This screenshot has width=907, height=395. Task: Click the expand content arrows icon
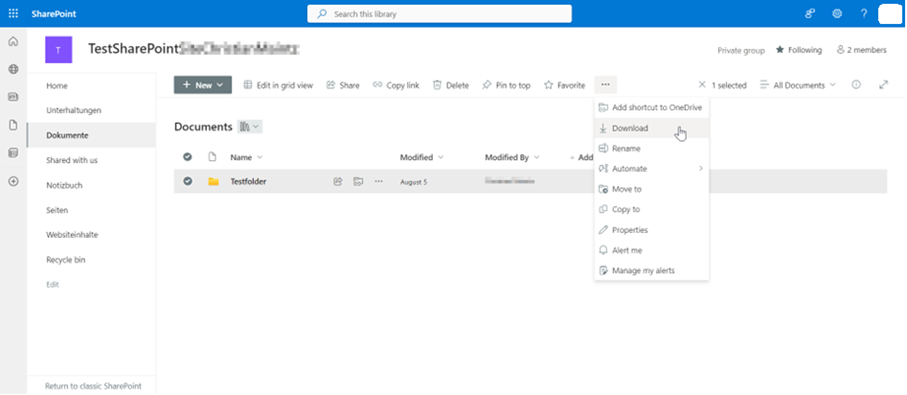click(883, 84)
